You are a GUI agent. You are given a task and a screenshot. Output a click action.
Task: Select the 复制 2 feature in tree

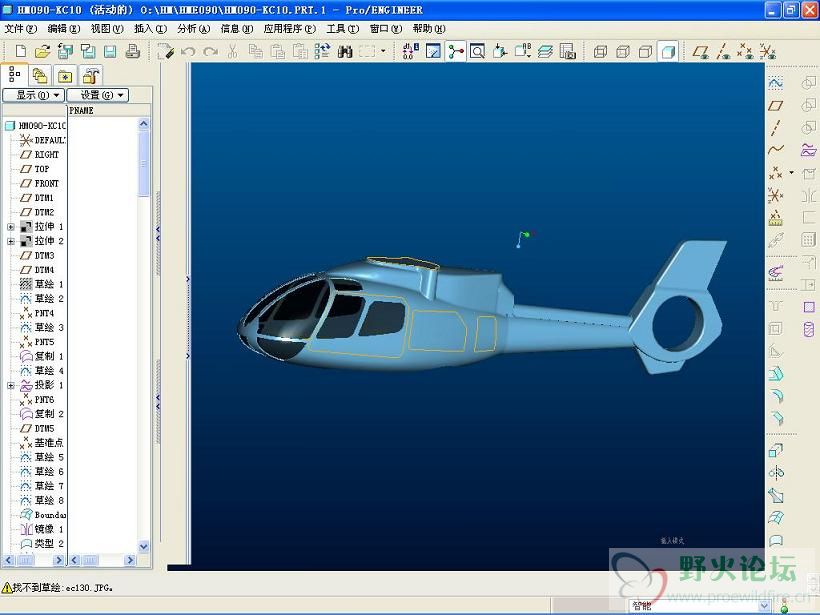pos(42,414)
